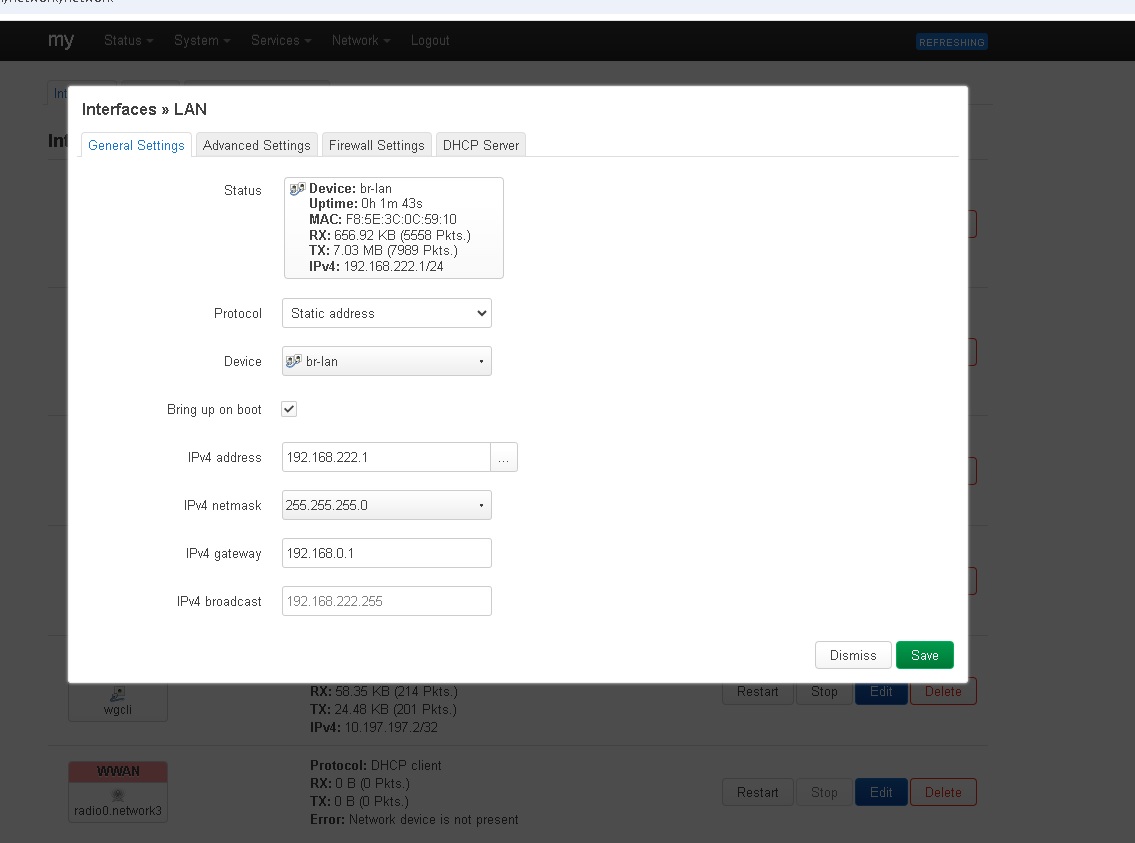The width and height of the screenshot is (1135, 843).
Task: Open the Network menu in top bar
Action: [x=360, y=41]
